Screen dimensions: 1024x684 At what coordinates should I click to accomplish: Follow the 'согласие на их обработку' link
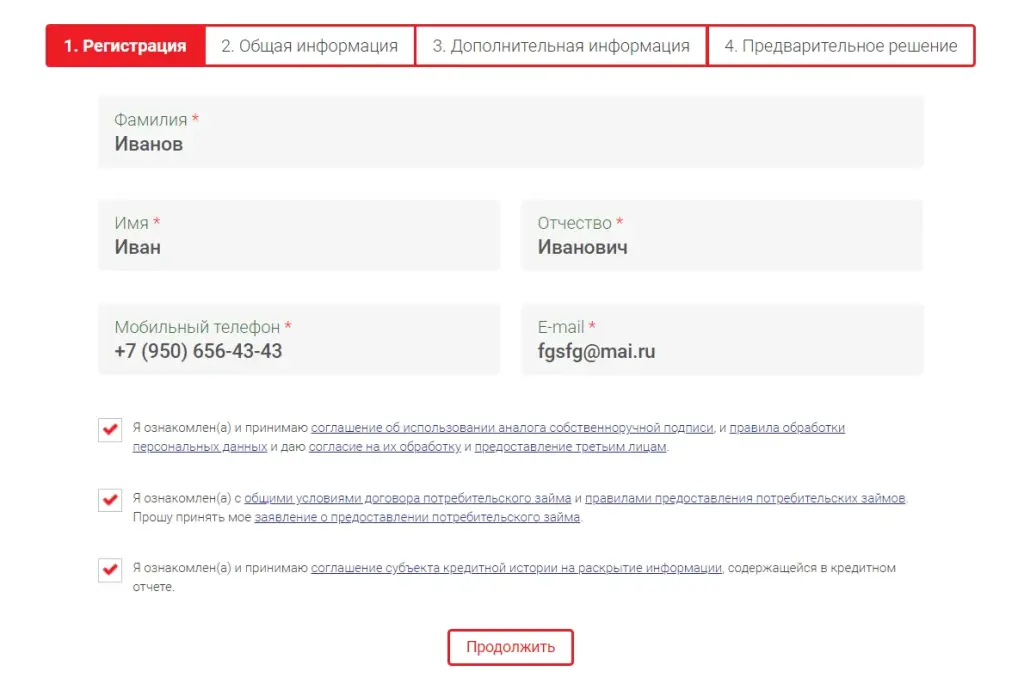click(x=384, y=447)
